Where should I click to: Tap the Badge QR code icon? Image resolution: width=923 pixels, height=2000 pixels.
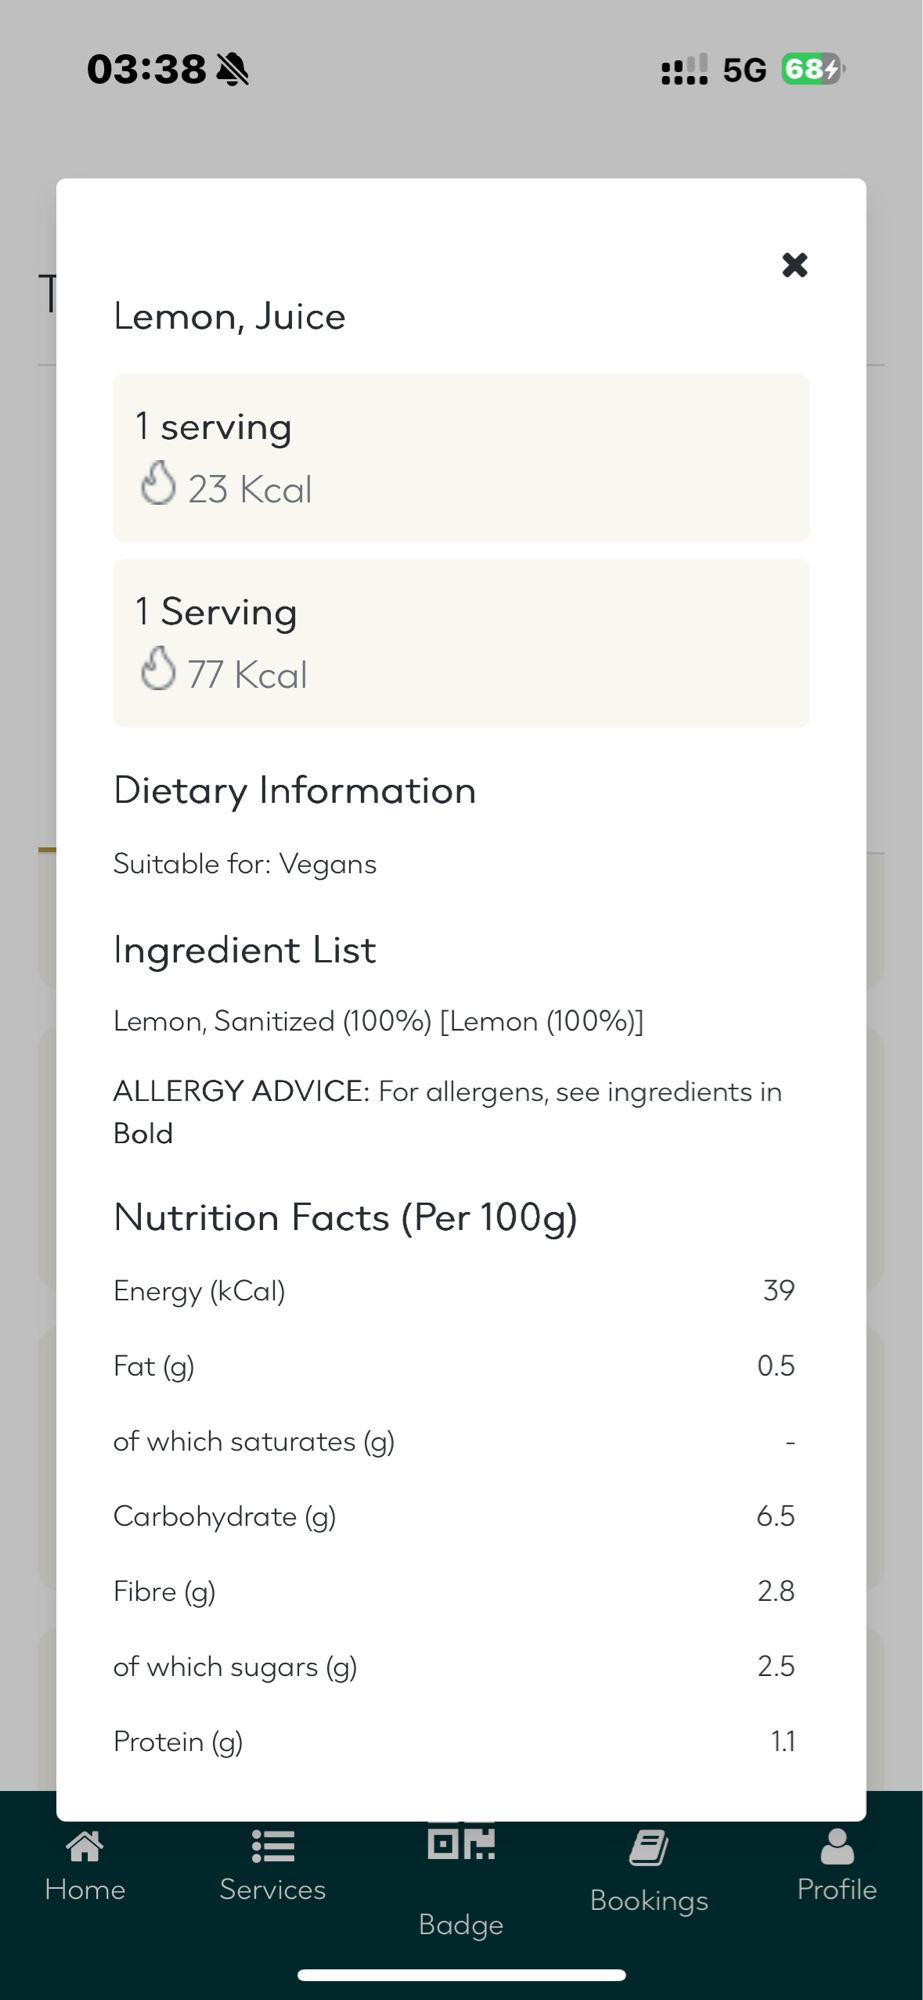click(461, 1842)
